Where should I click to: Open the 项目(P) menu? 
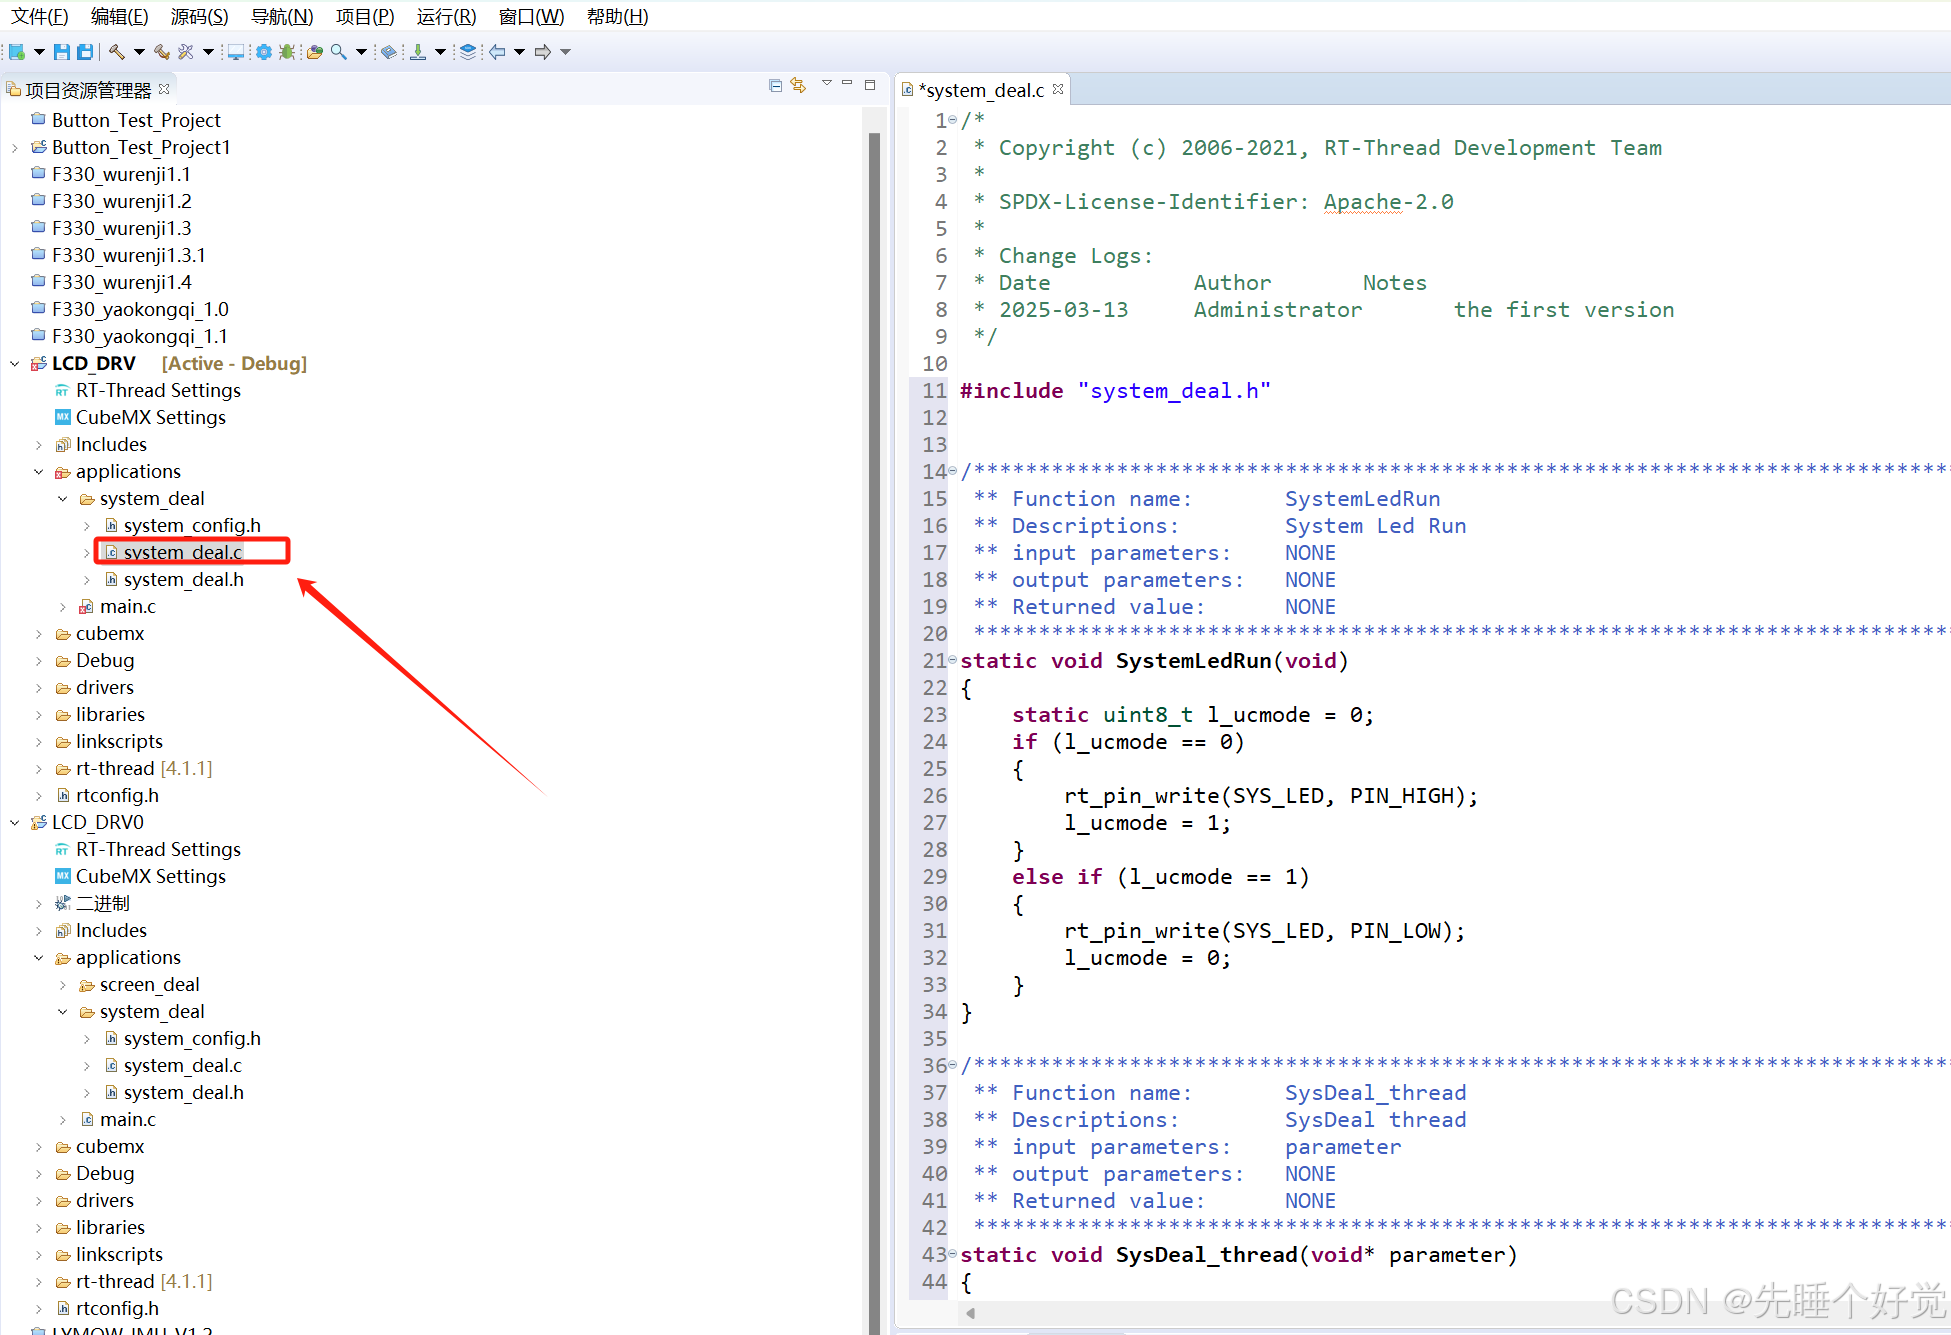pos(365,17)
